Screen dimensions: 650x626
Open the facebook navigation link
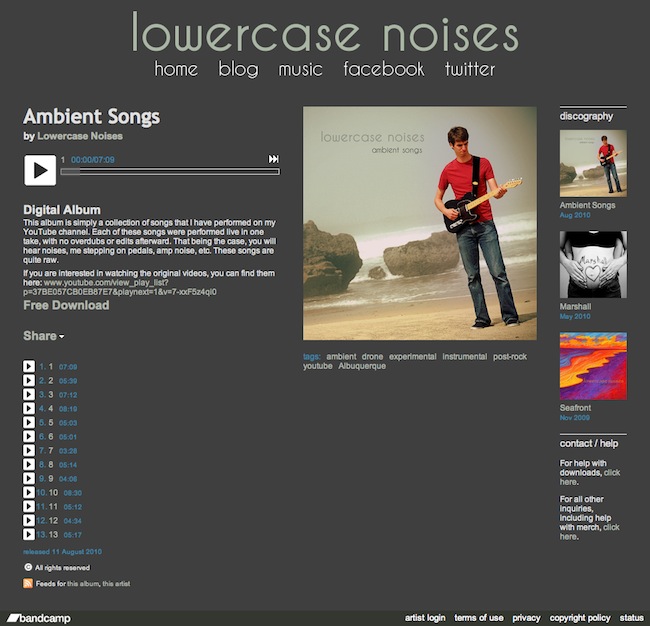click(384, 69)
